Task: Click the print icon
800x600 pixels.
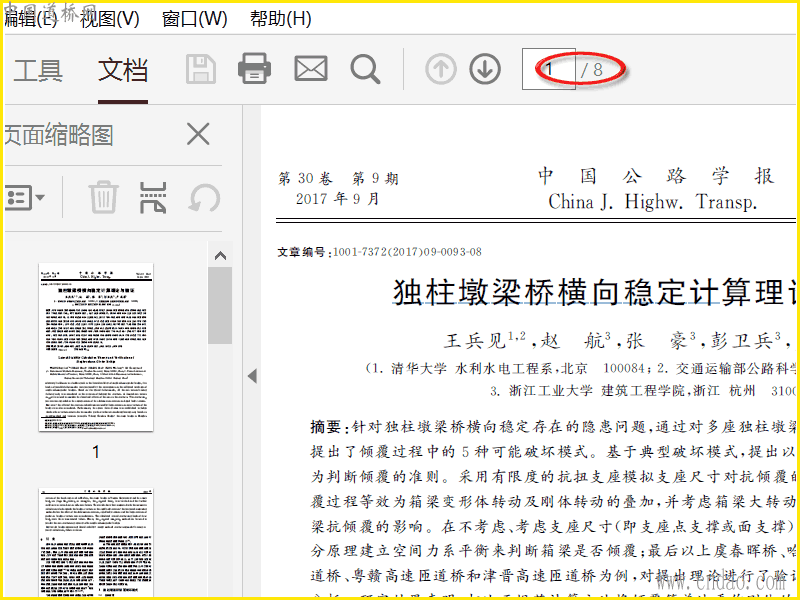Action: 254,68
